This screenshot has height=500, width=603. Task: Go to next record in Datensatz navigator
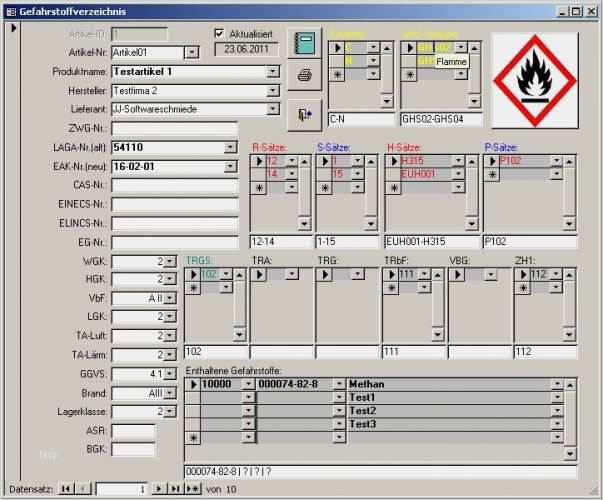pos(158,489)
